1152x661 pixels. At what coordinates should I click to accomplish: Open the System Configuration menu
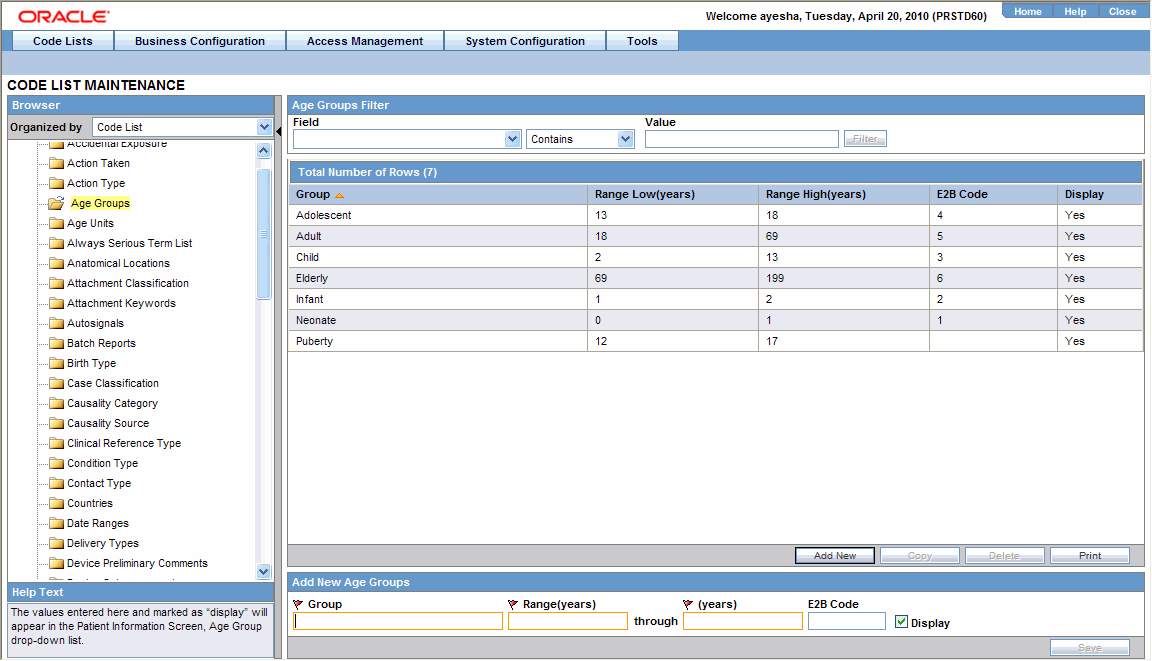(x=525, y=41)
